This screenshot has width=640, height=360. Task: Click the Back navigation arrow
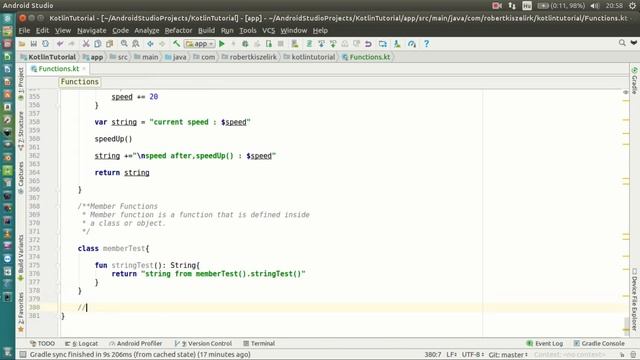[x=150, y=44]
